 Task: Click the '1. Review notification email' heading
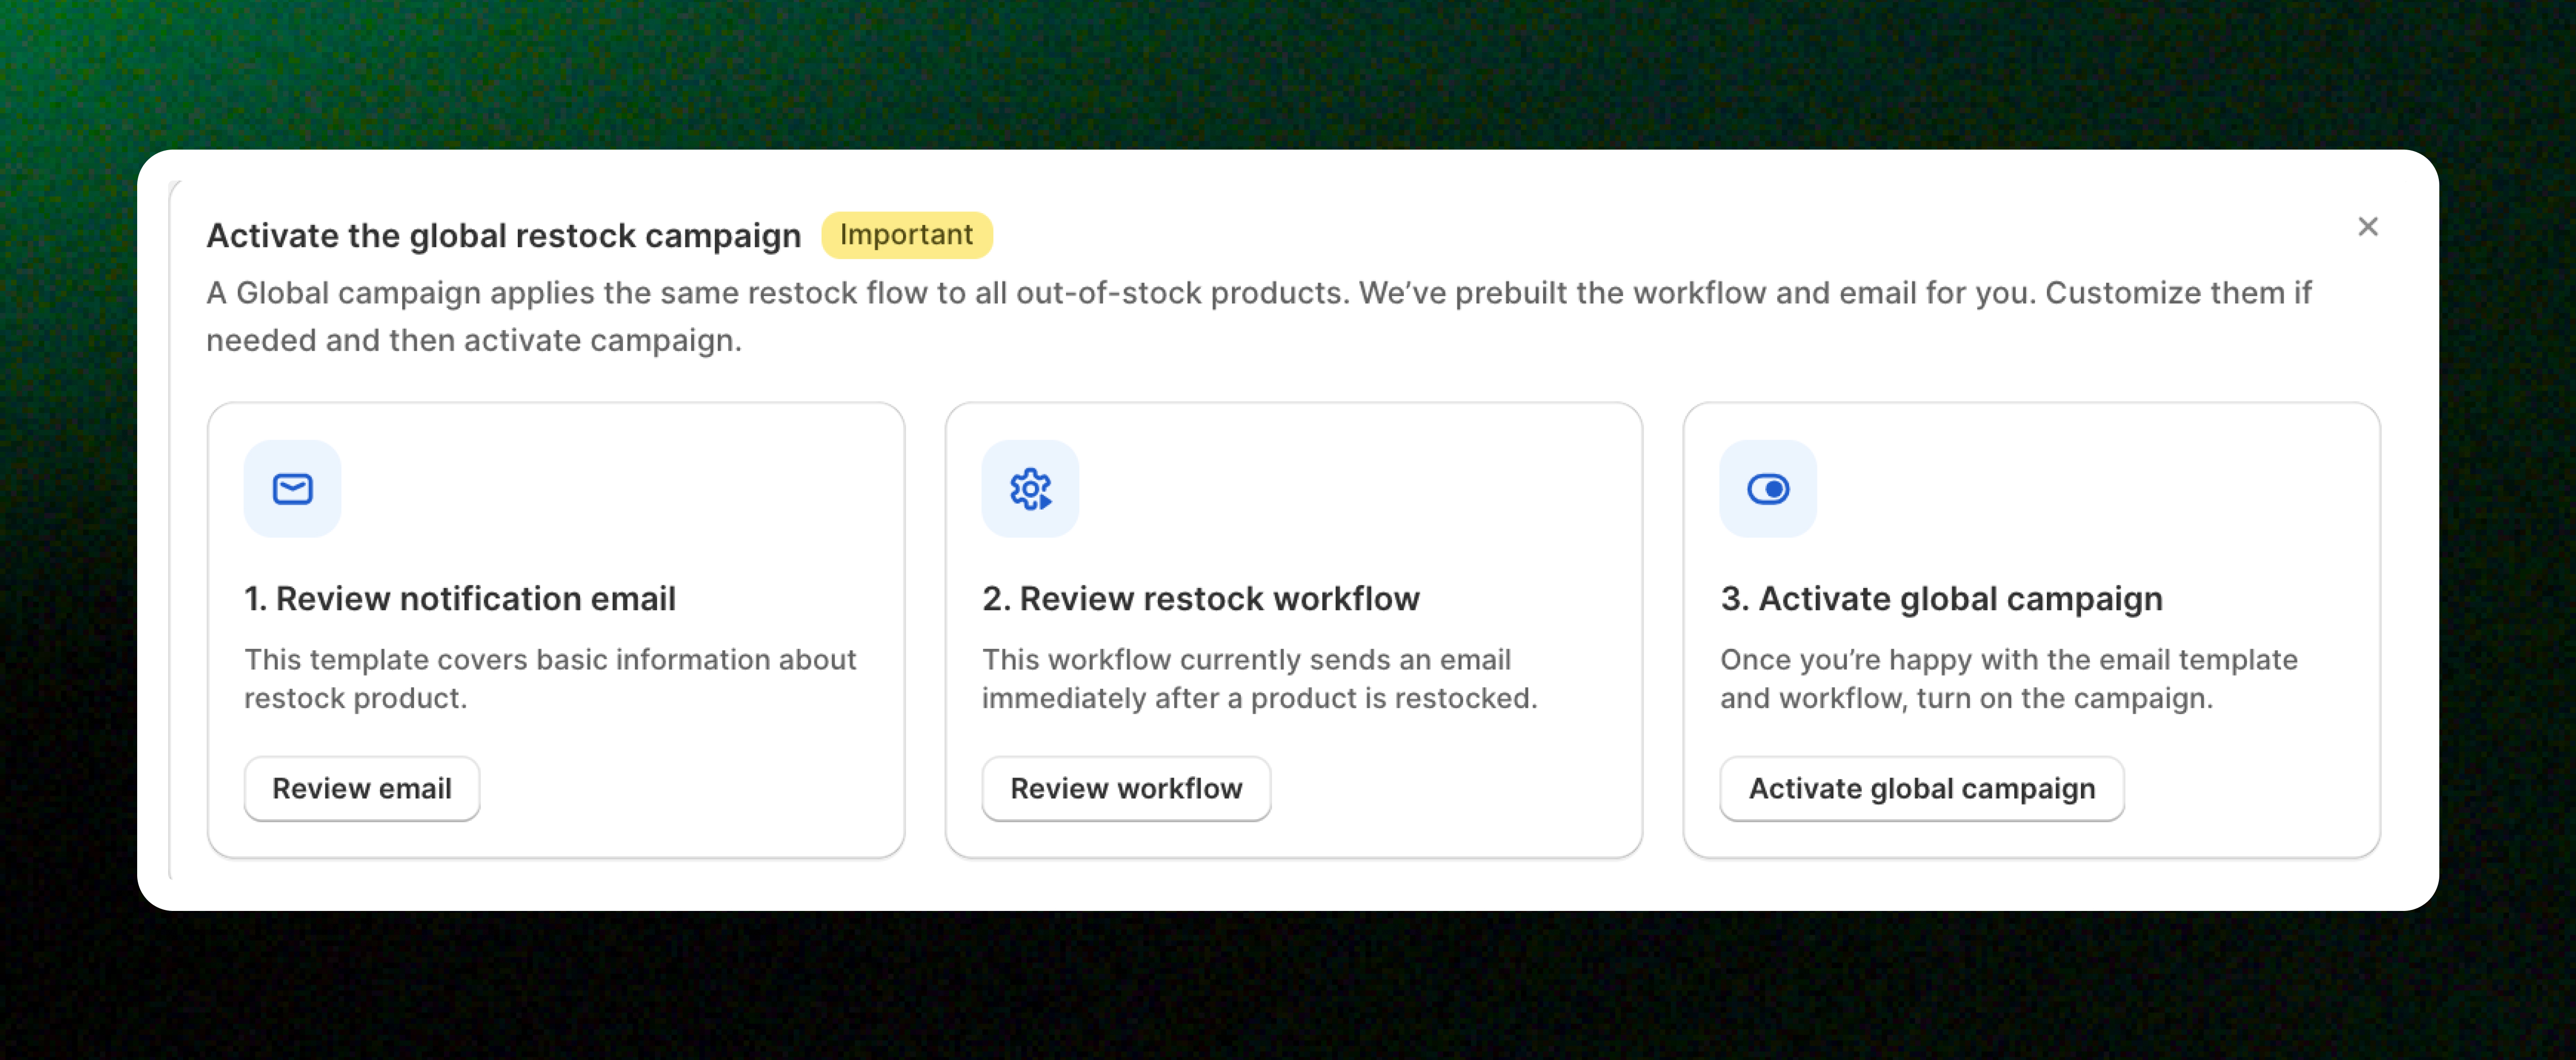[460, 599]
